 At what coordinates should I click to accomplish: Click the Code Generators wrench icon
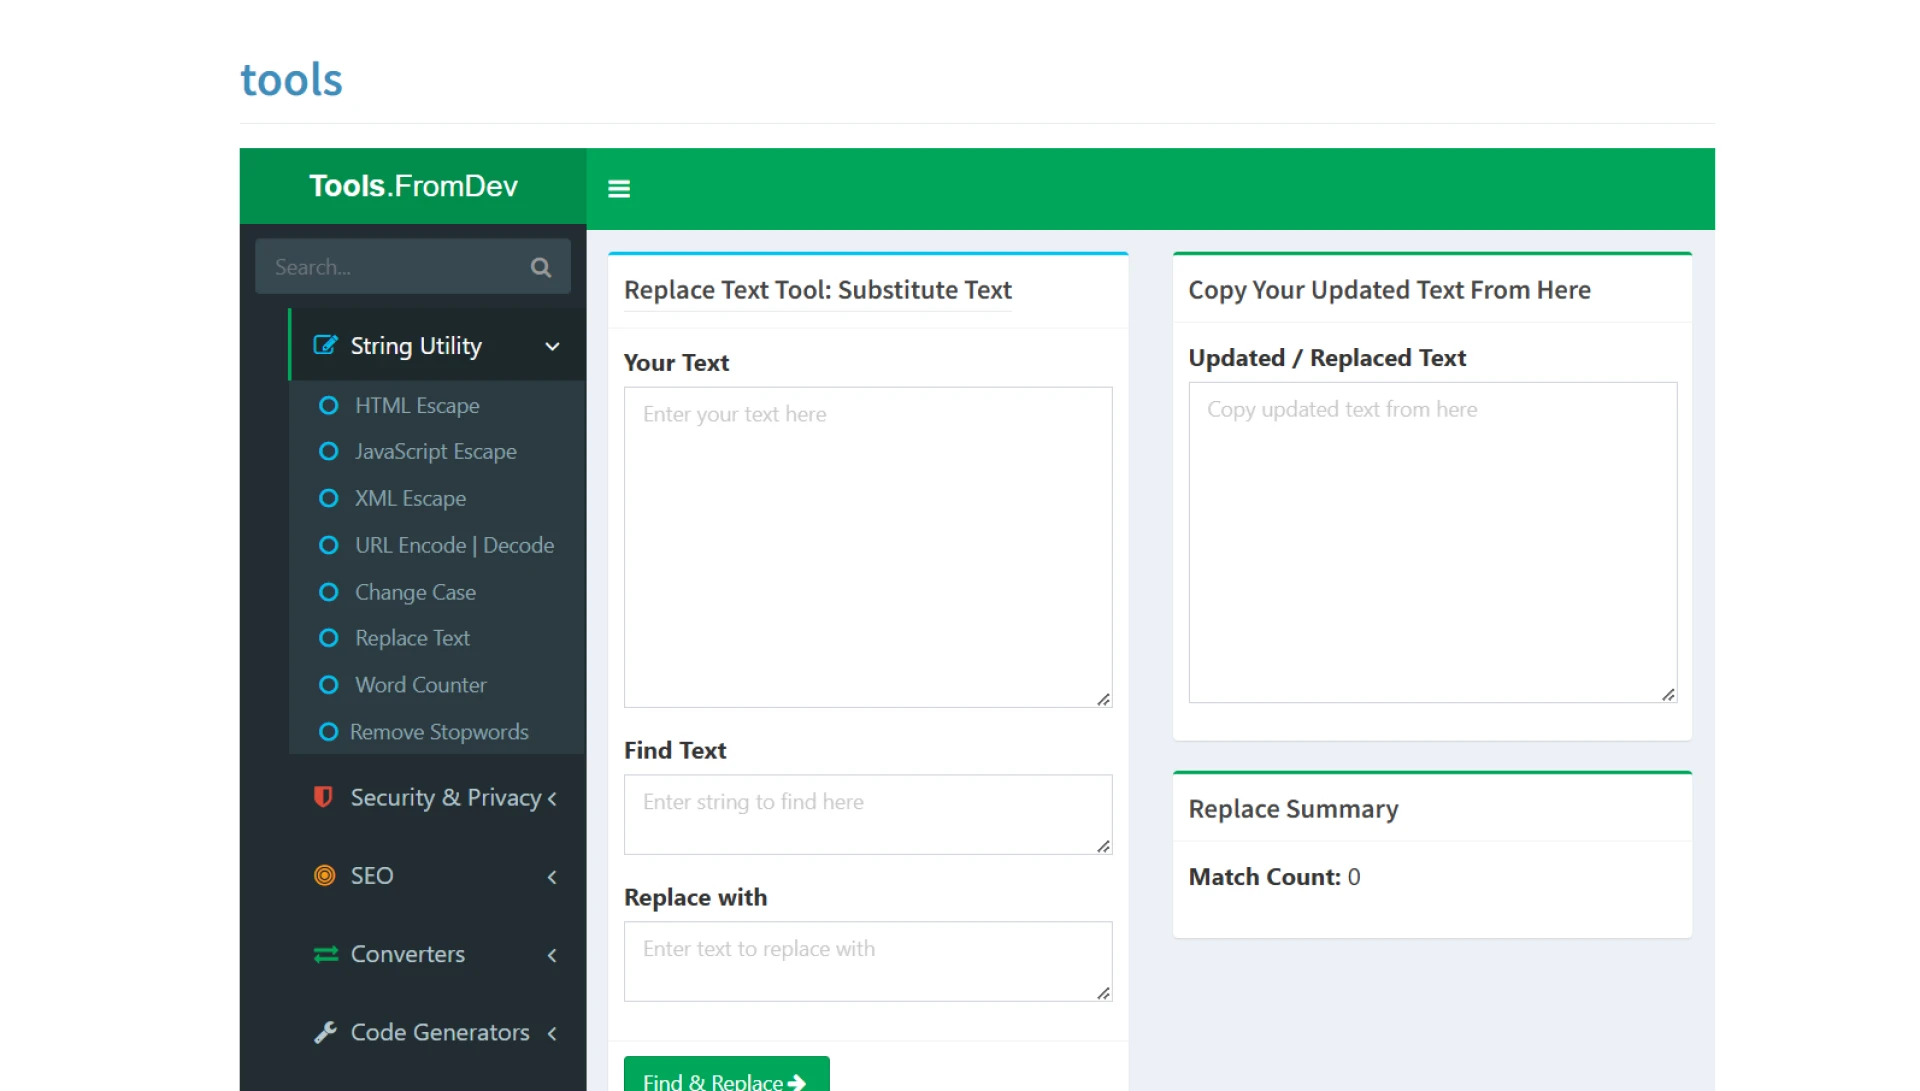tap(324, 1032)
